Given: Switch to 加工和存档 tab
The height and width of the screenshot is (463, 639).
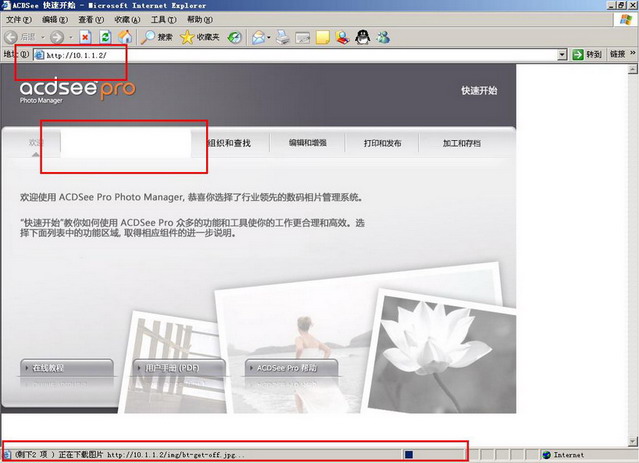Looking at the screenshot, I should click(461, 143).
